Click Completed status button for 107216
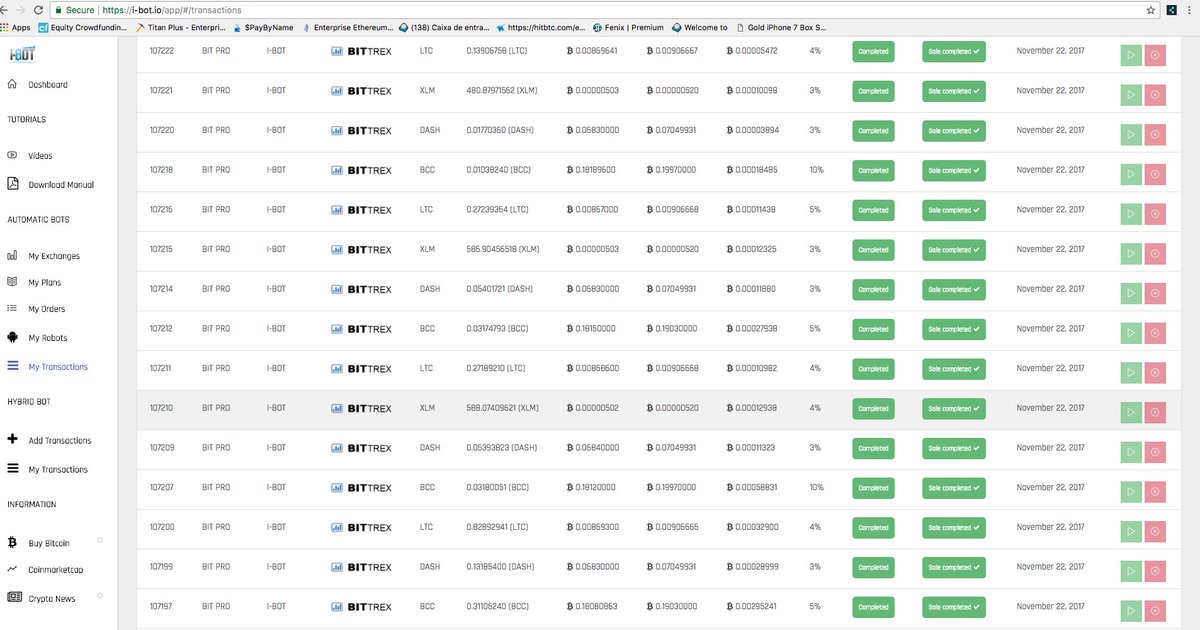This screenshot has height=630, width=1200. pyautogui.click(x=873, y=210)
